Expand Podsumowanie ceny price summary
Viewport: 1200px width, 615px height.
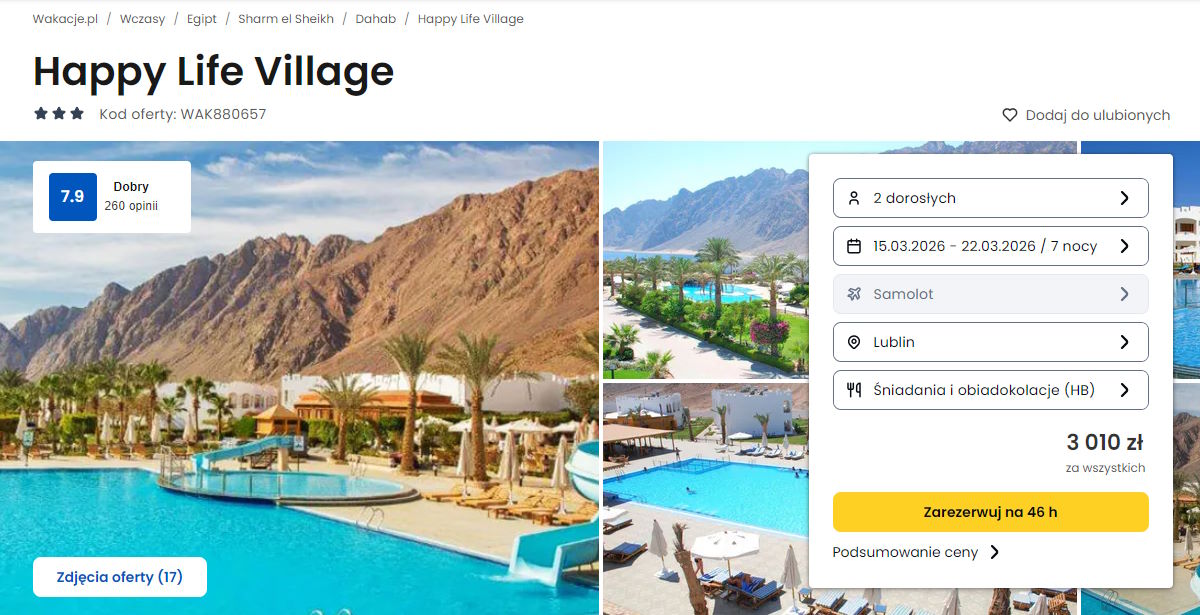[916, 552]
